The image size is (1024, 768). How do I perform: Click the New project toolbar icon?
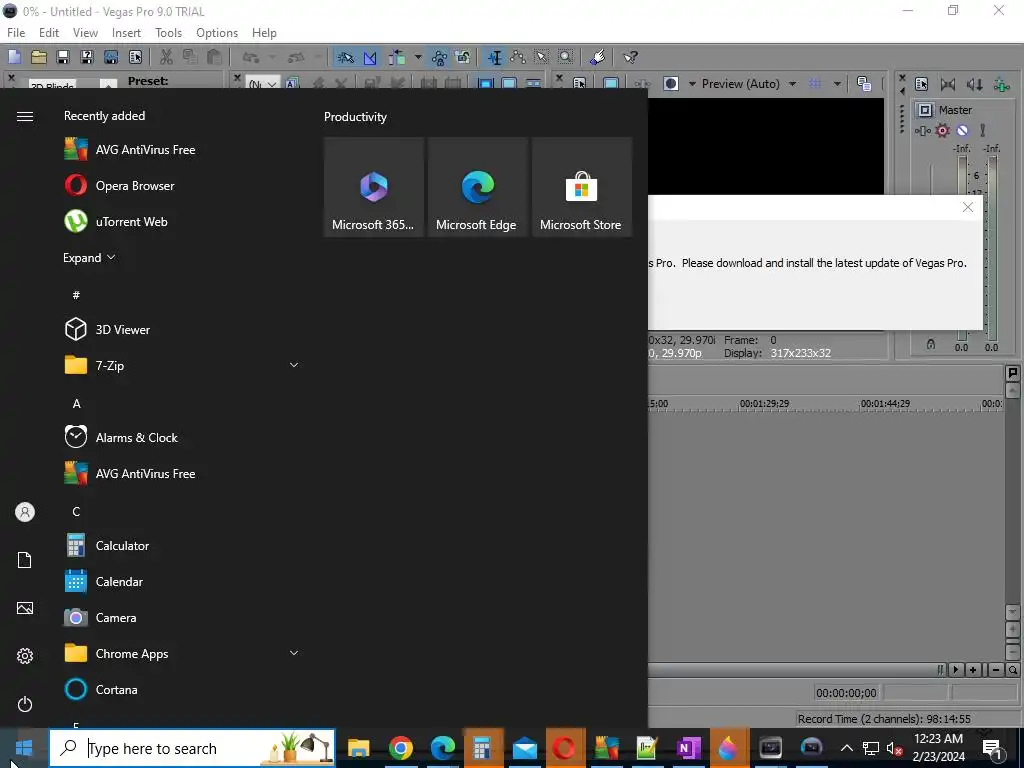coord(14,57)
